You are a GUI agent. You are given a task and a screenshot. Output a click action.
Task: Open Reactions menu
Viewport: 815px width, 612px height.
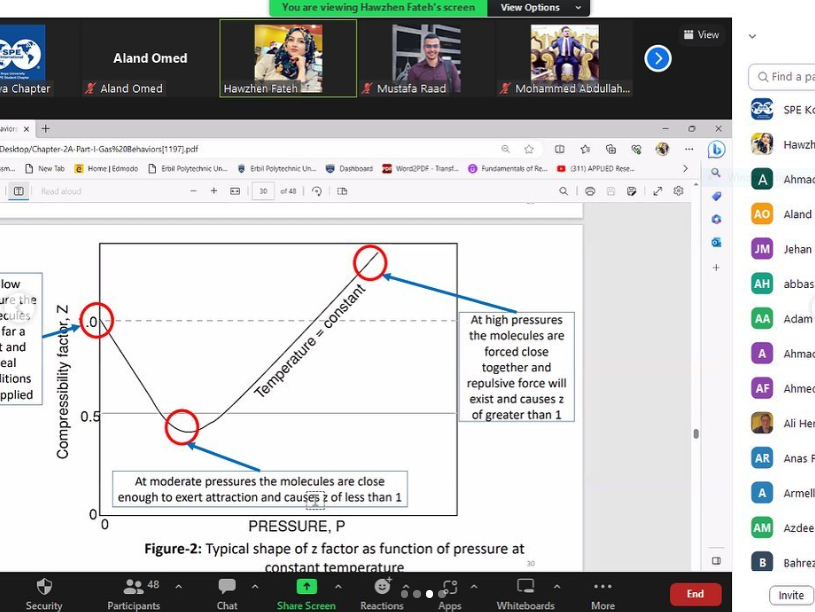point(382,593)
